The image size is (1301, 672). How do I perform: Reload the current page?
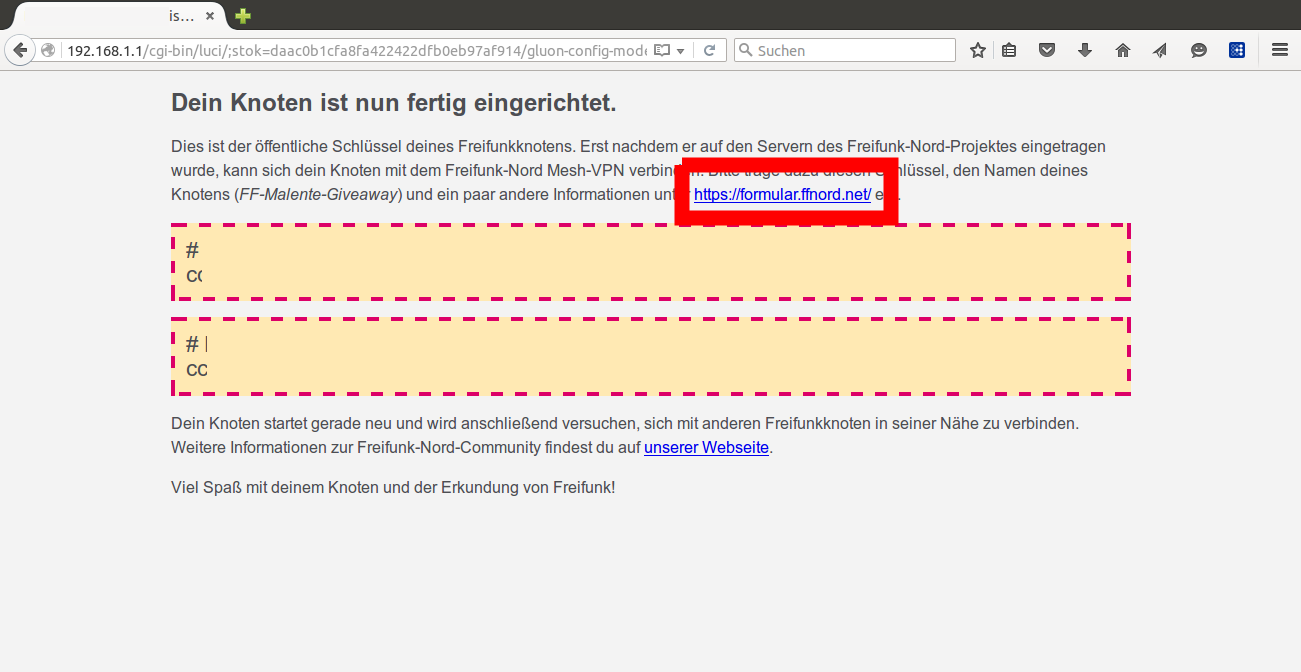(x=709, y=50)
